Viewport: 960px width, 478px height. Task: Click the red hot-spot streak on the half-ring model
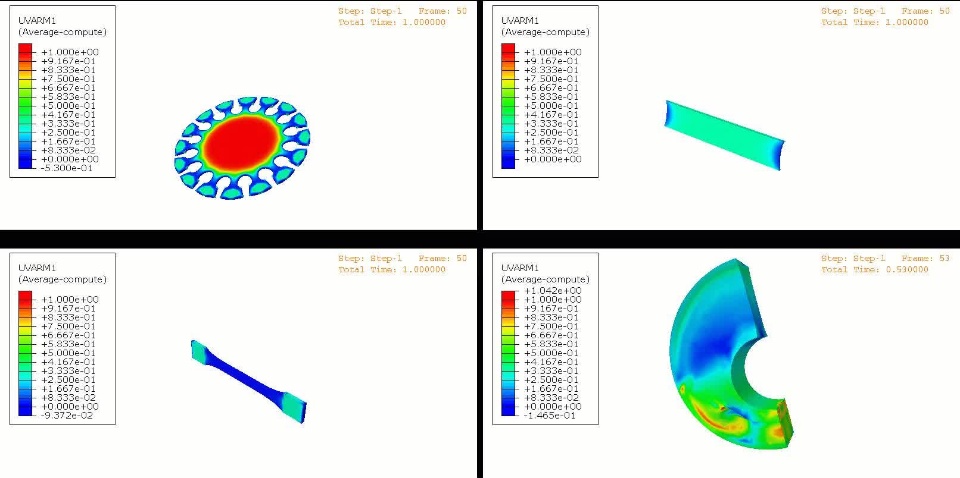coord(711,417)
